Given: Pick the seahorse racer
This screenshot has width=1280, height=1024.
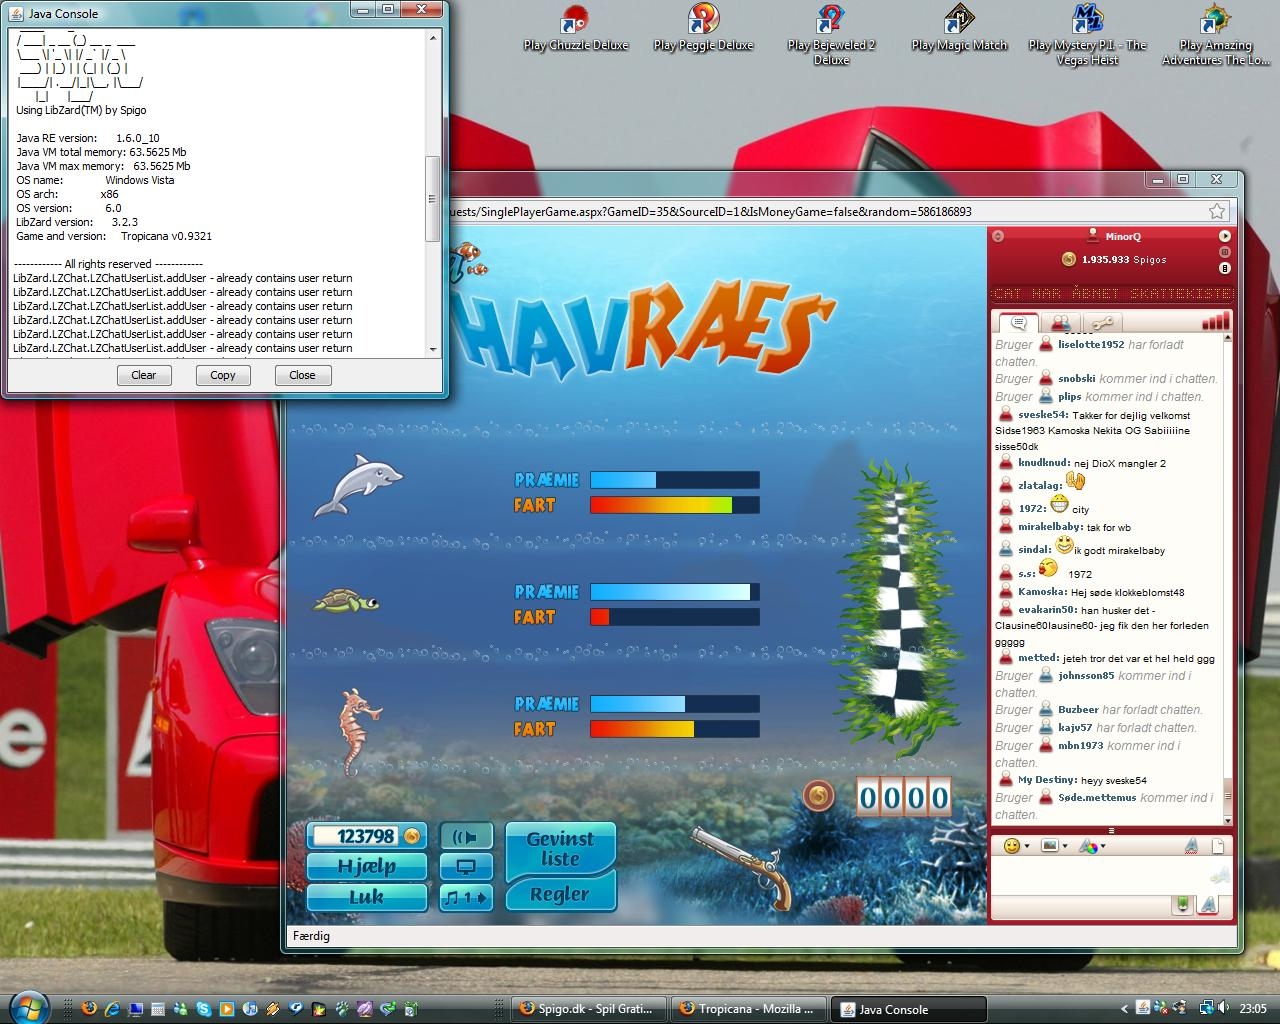Looking at the screenshot, I should (358, 730).
